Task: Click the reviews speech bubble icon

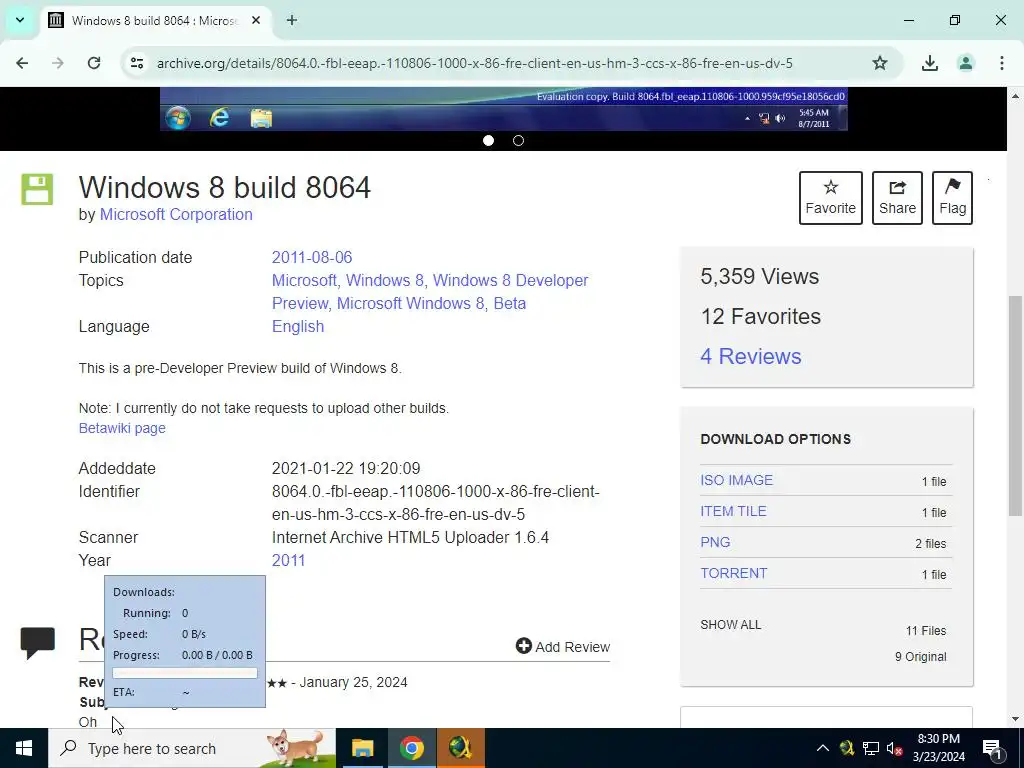Action: click(38, 643)
